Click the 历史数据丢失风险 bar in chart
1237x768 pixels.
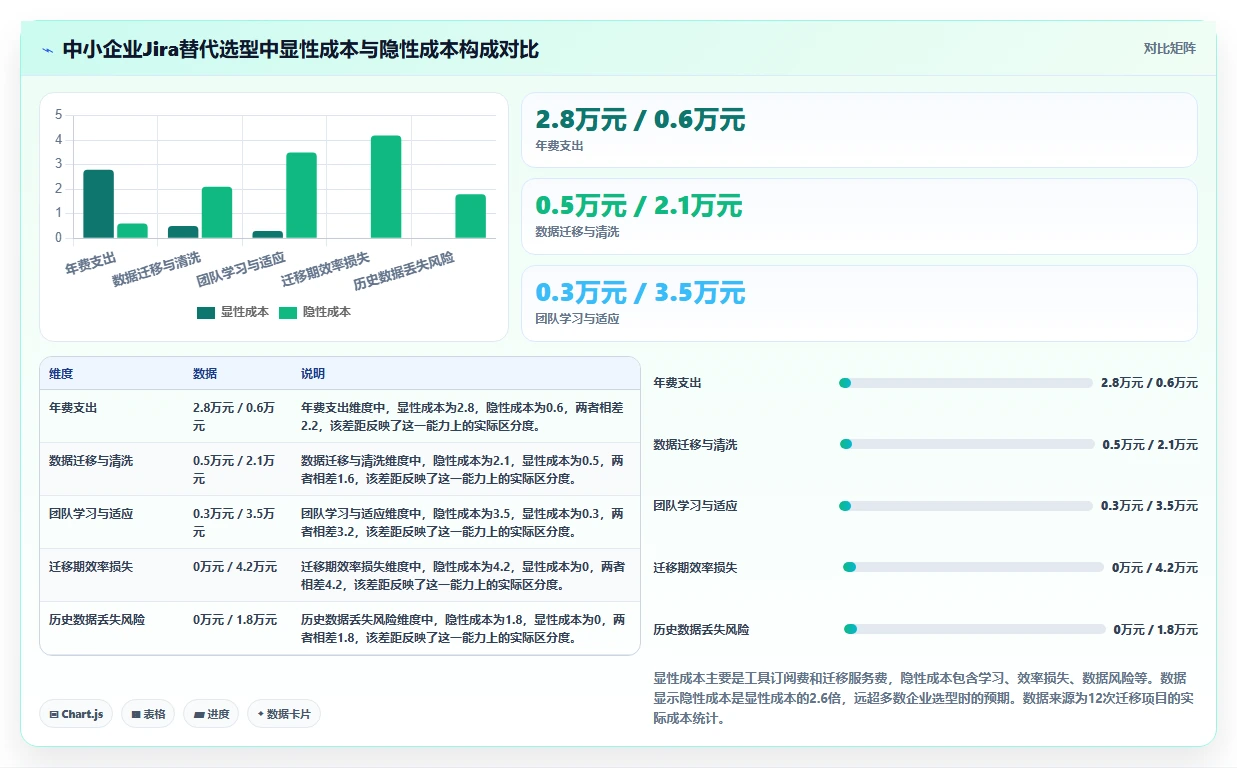point(470,216)
